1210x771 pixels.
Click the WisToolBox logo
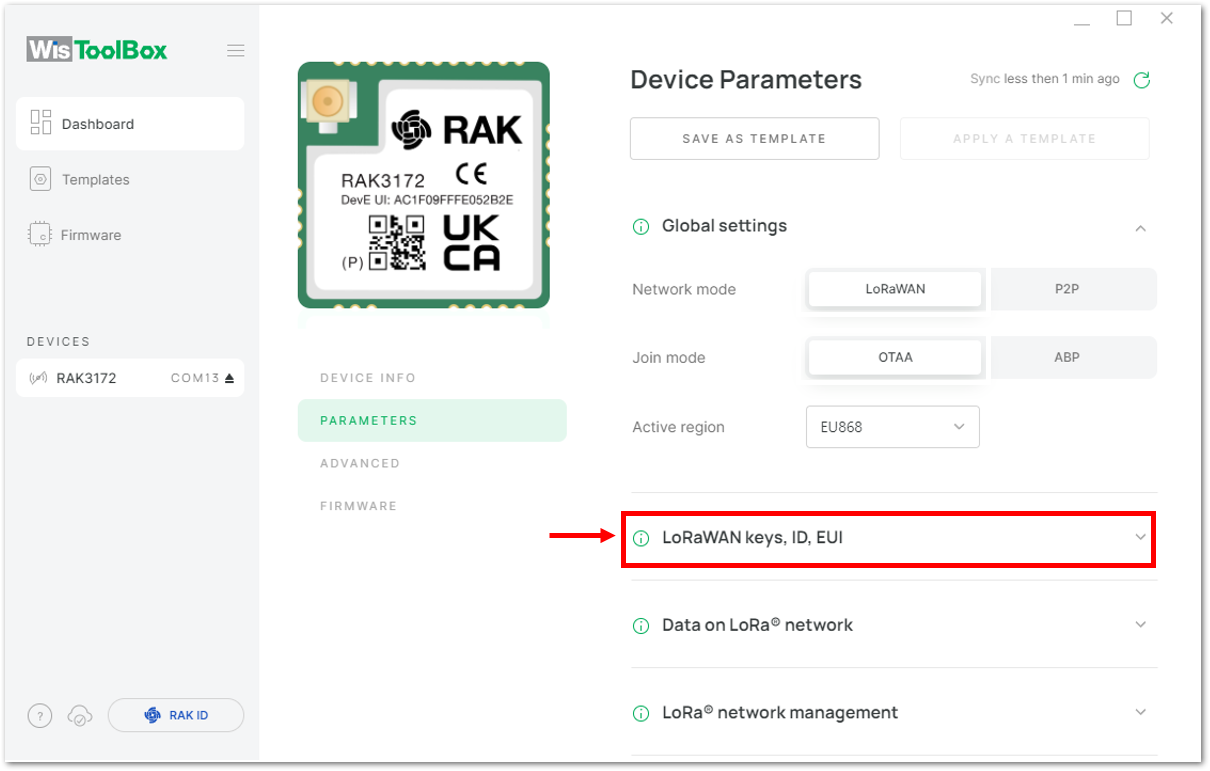point(97,50)
